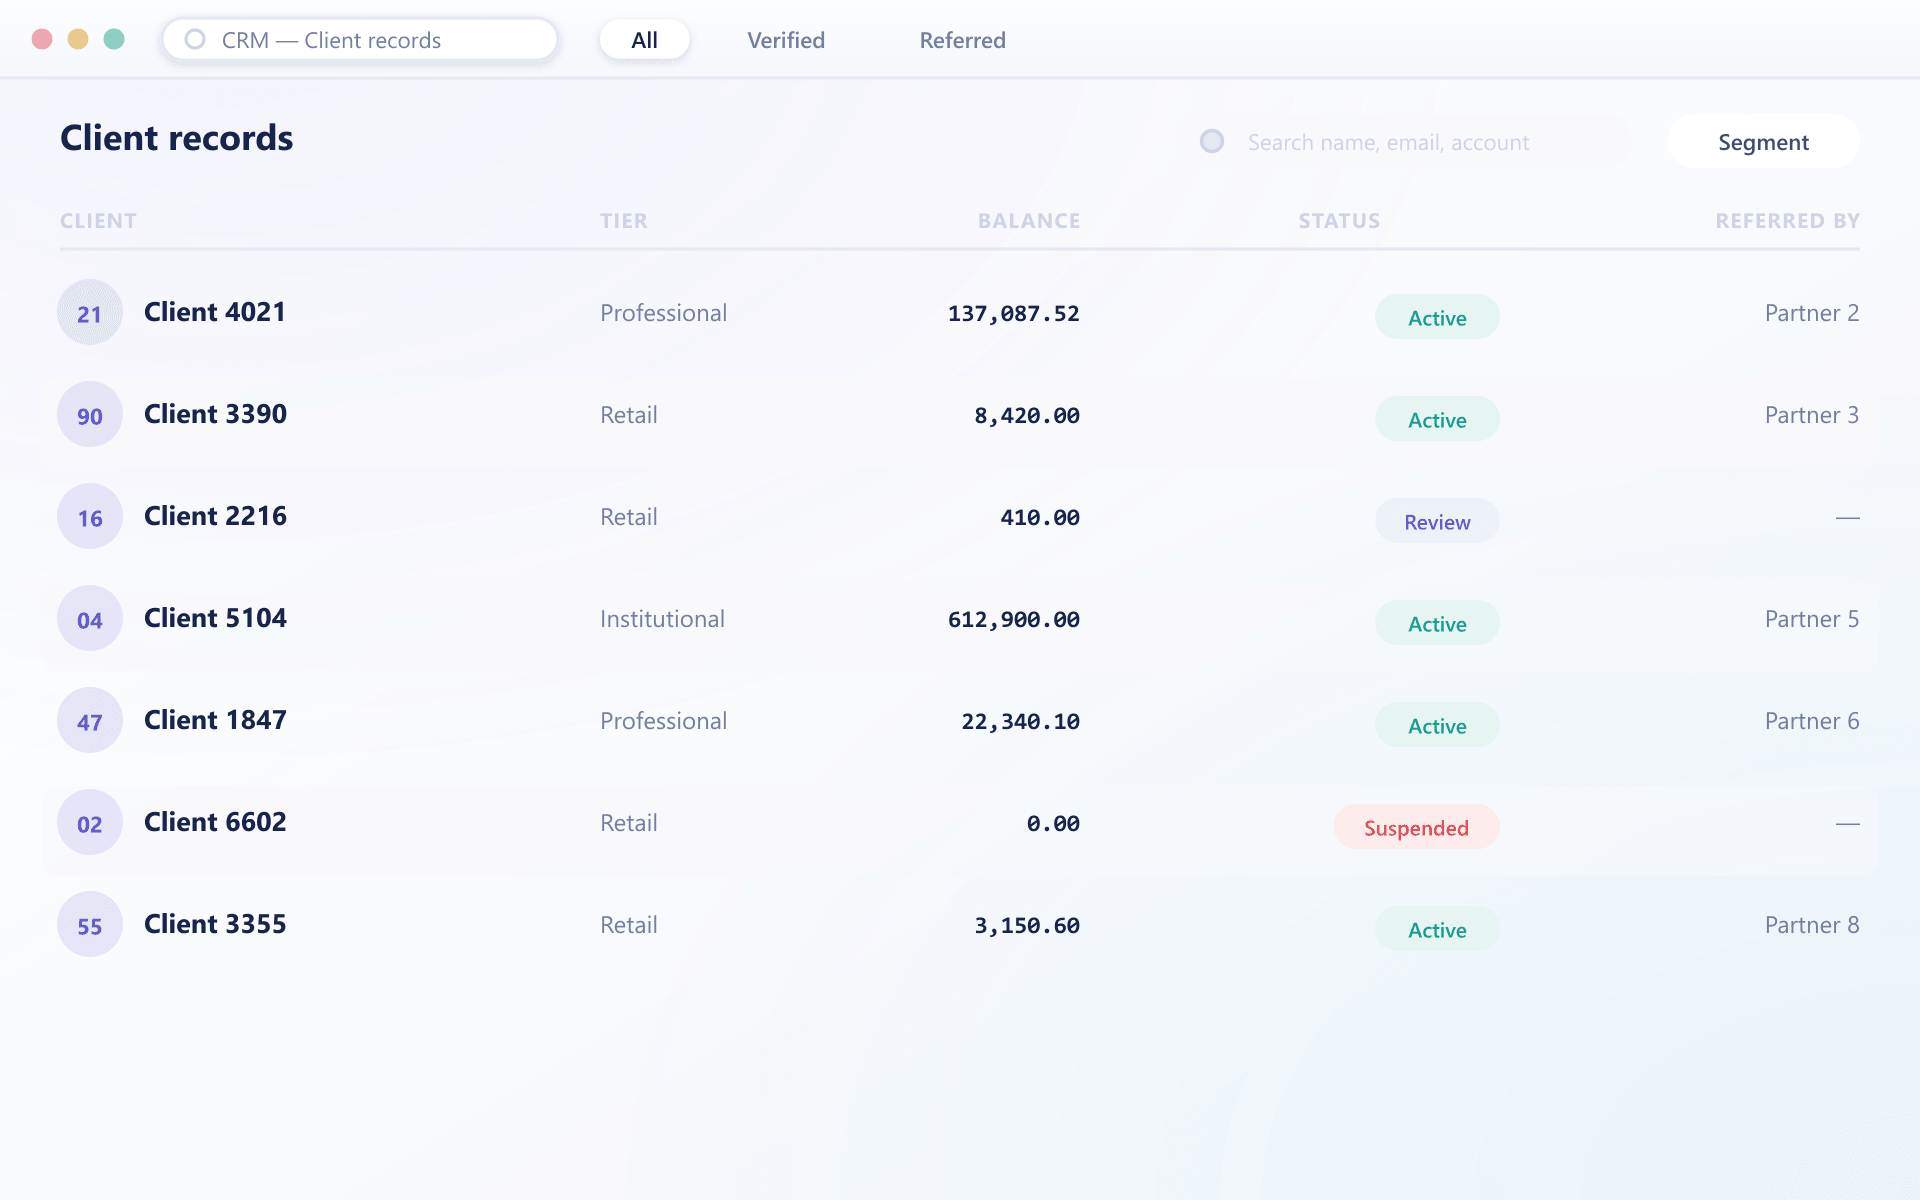
Task: Click the Retail tier of Client 6602
Action: click(x=629, y=823)
